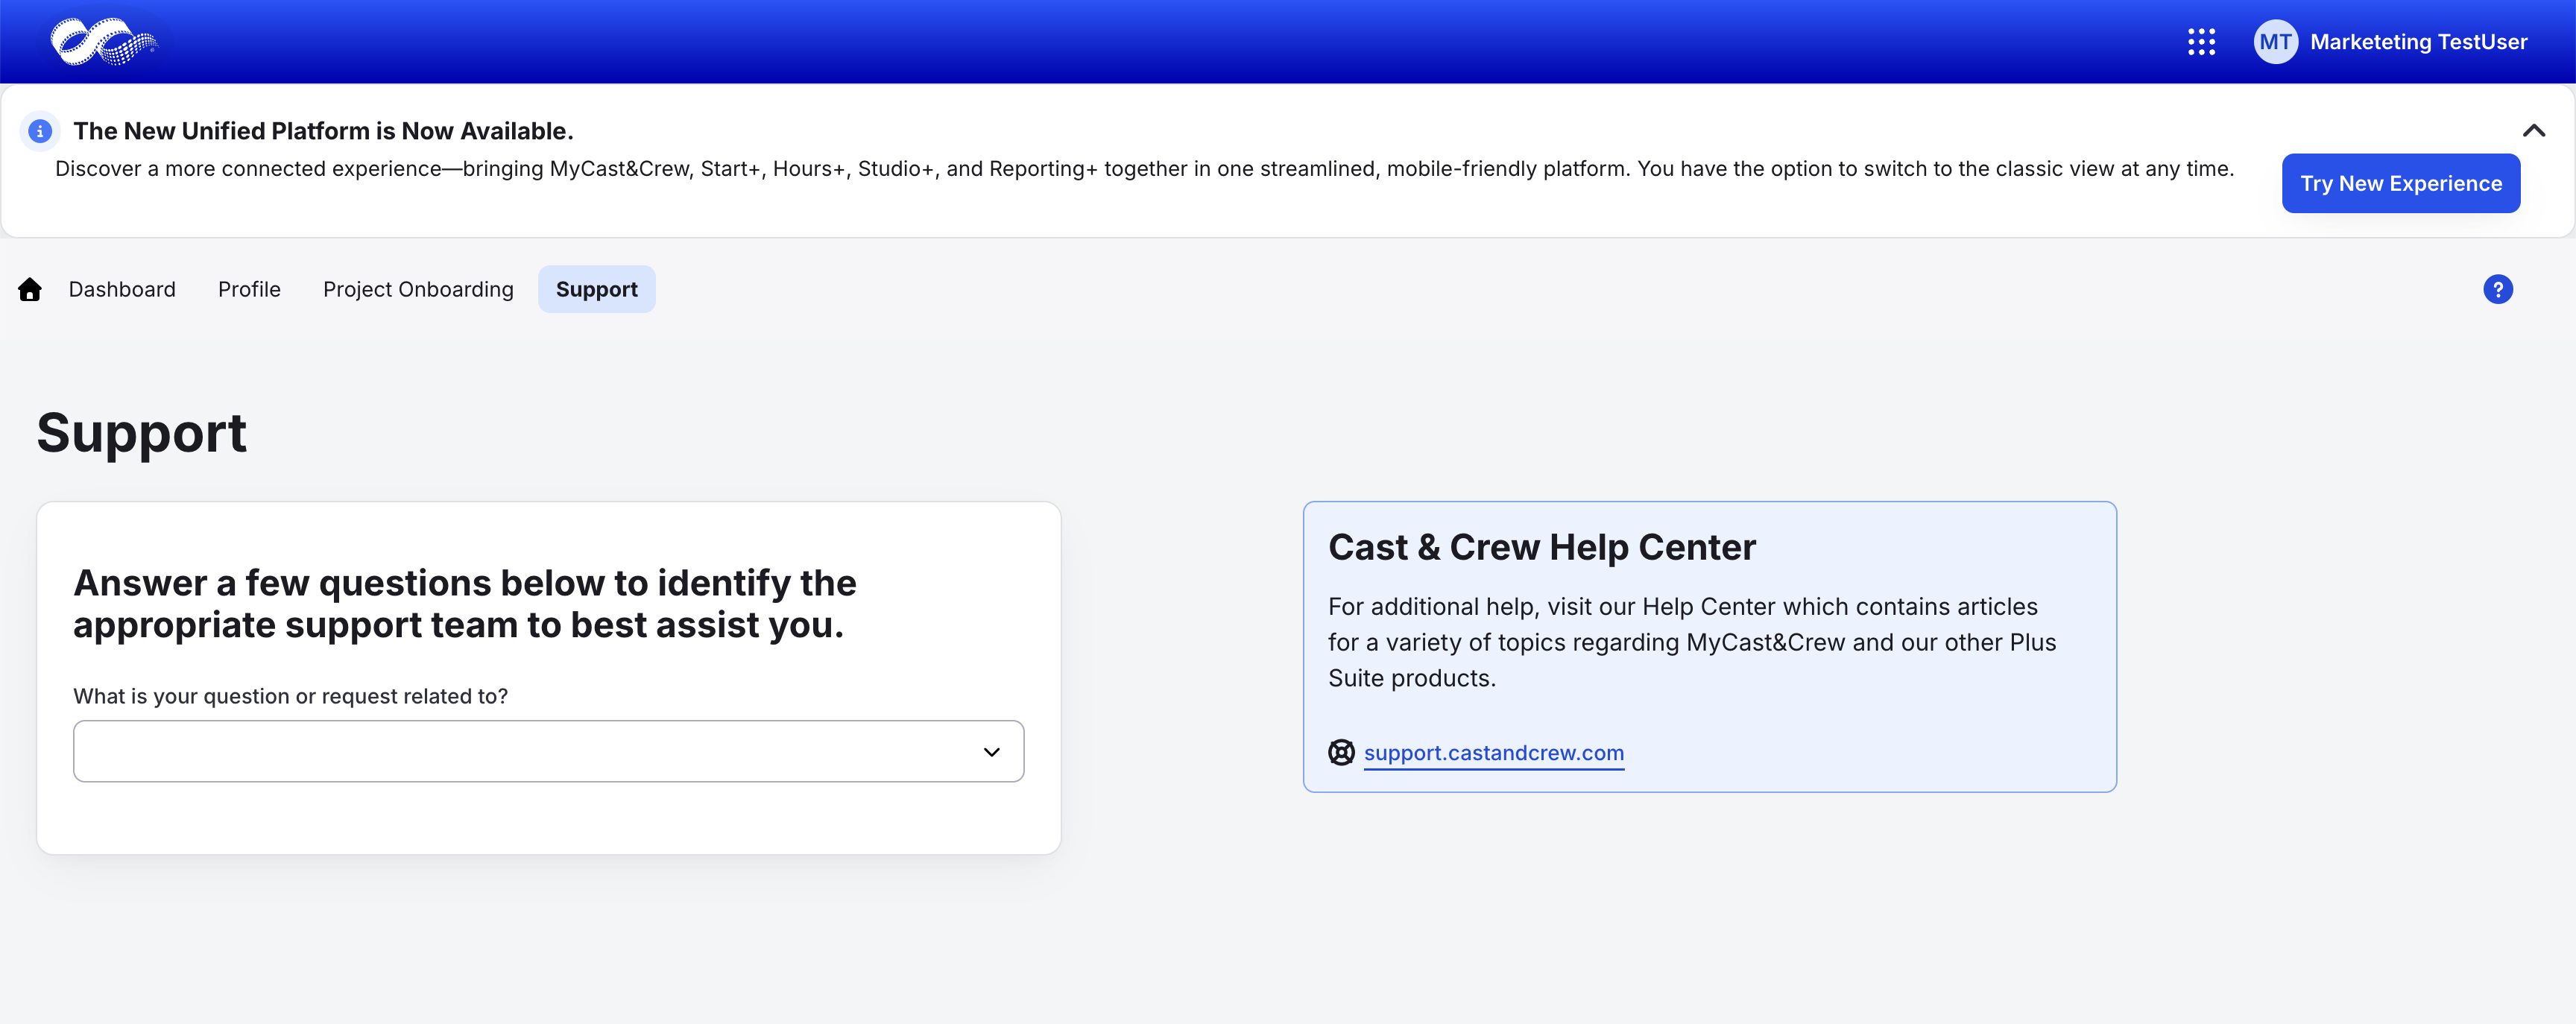2576x1024 pixels.
Task: Switch to the Profile tab
Action: click(249, 290)
